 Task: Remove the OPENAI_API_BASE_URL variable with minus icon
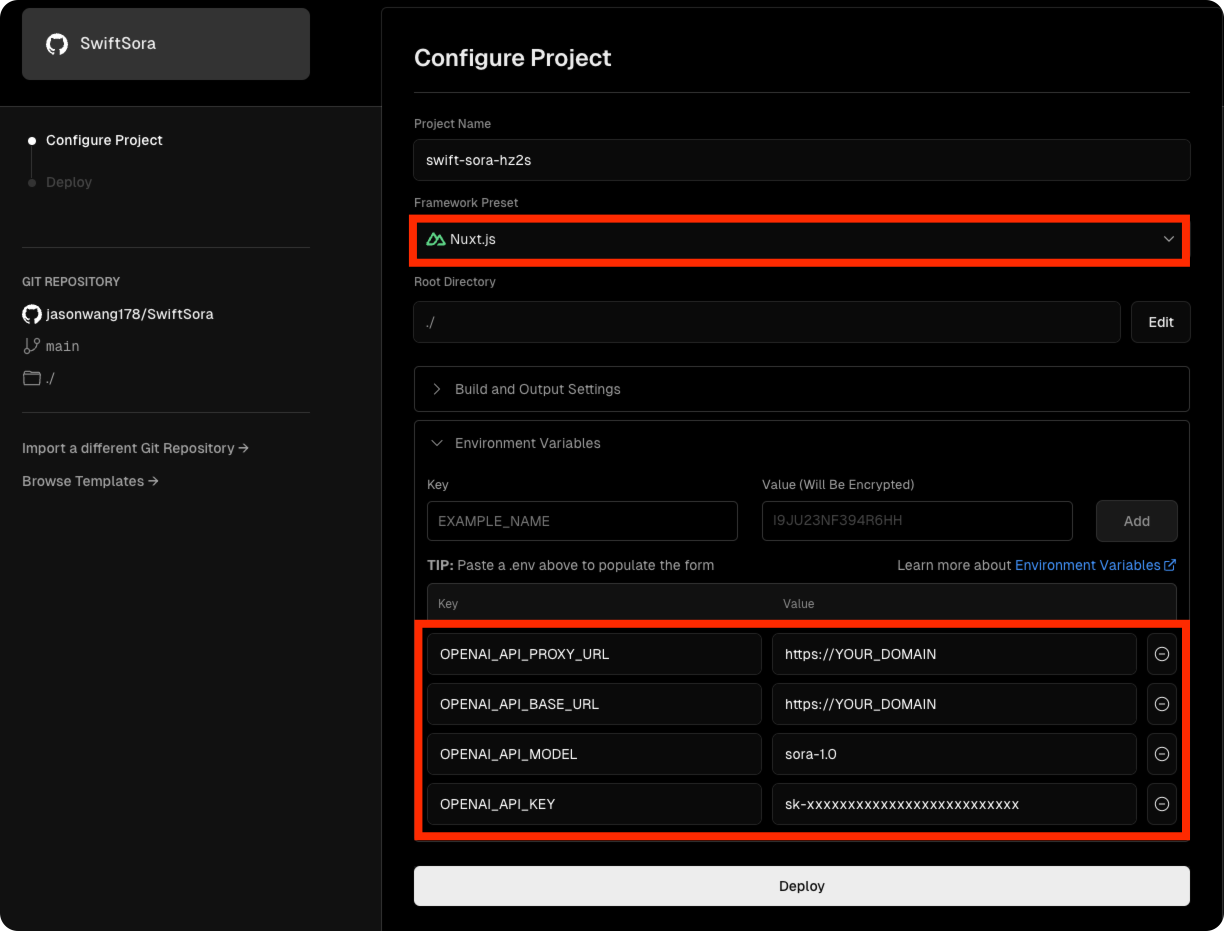click(x=1162, y=704)
